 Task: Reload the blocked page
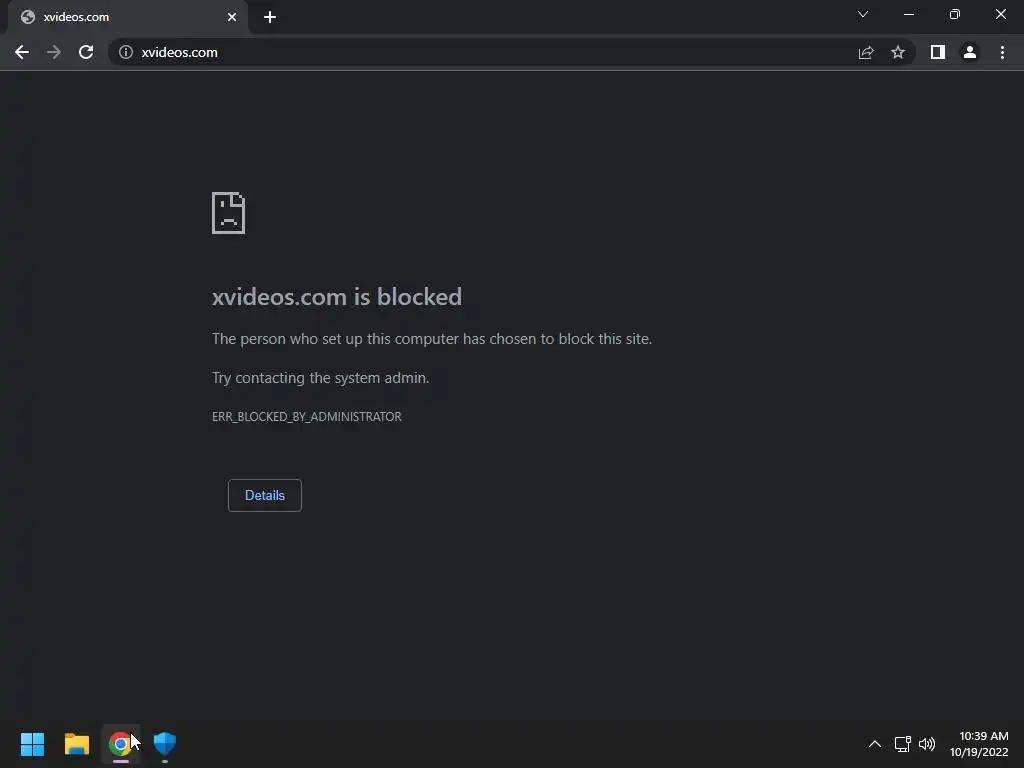(86, 52)
